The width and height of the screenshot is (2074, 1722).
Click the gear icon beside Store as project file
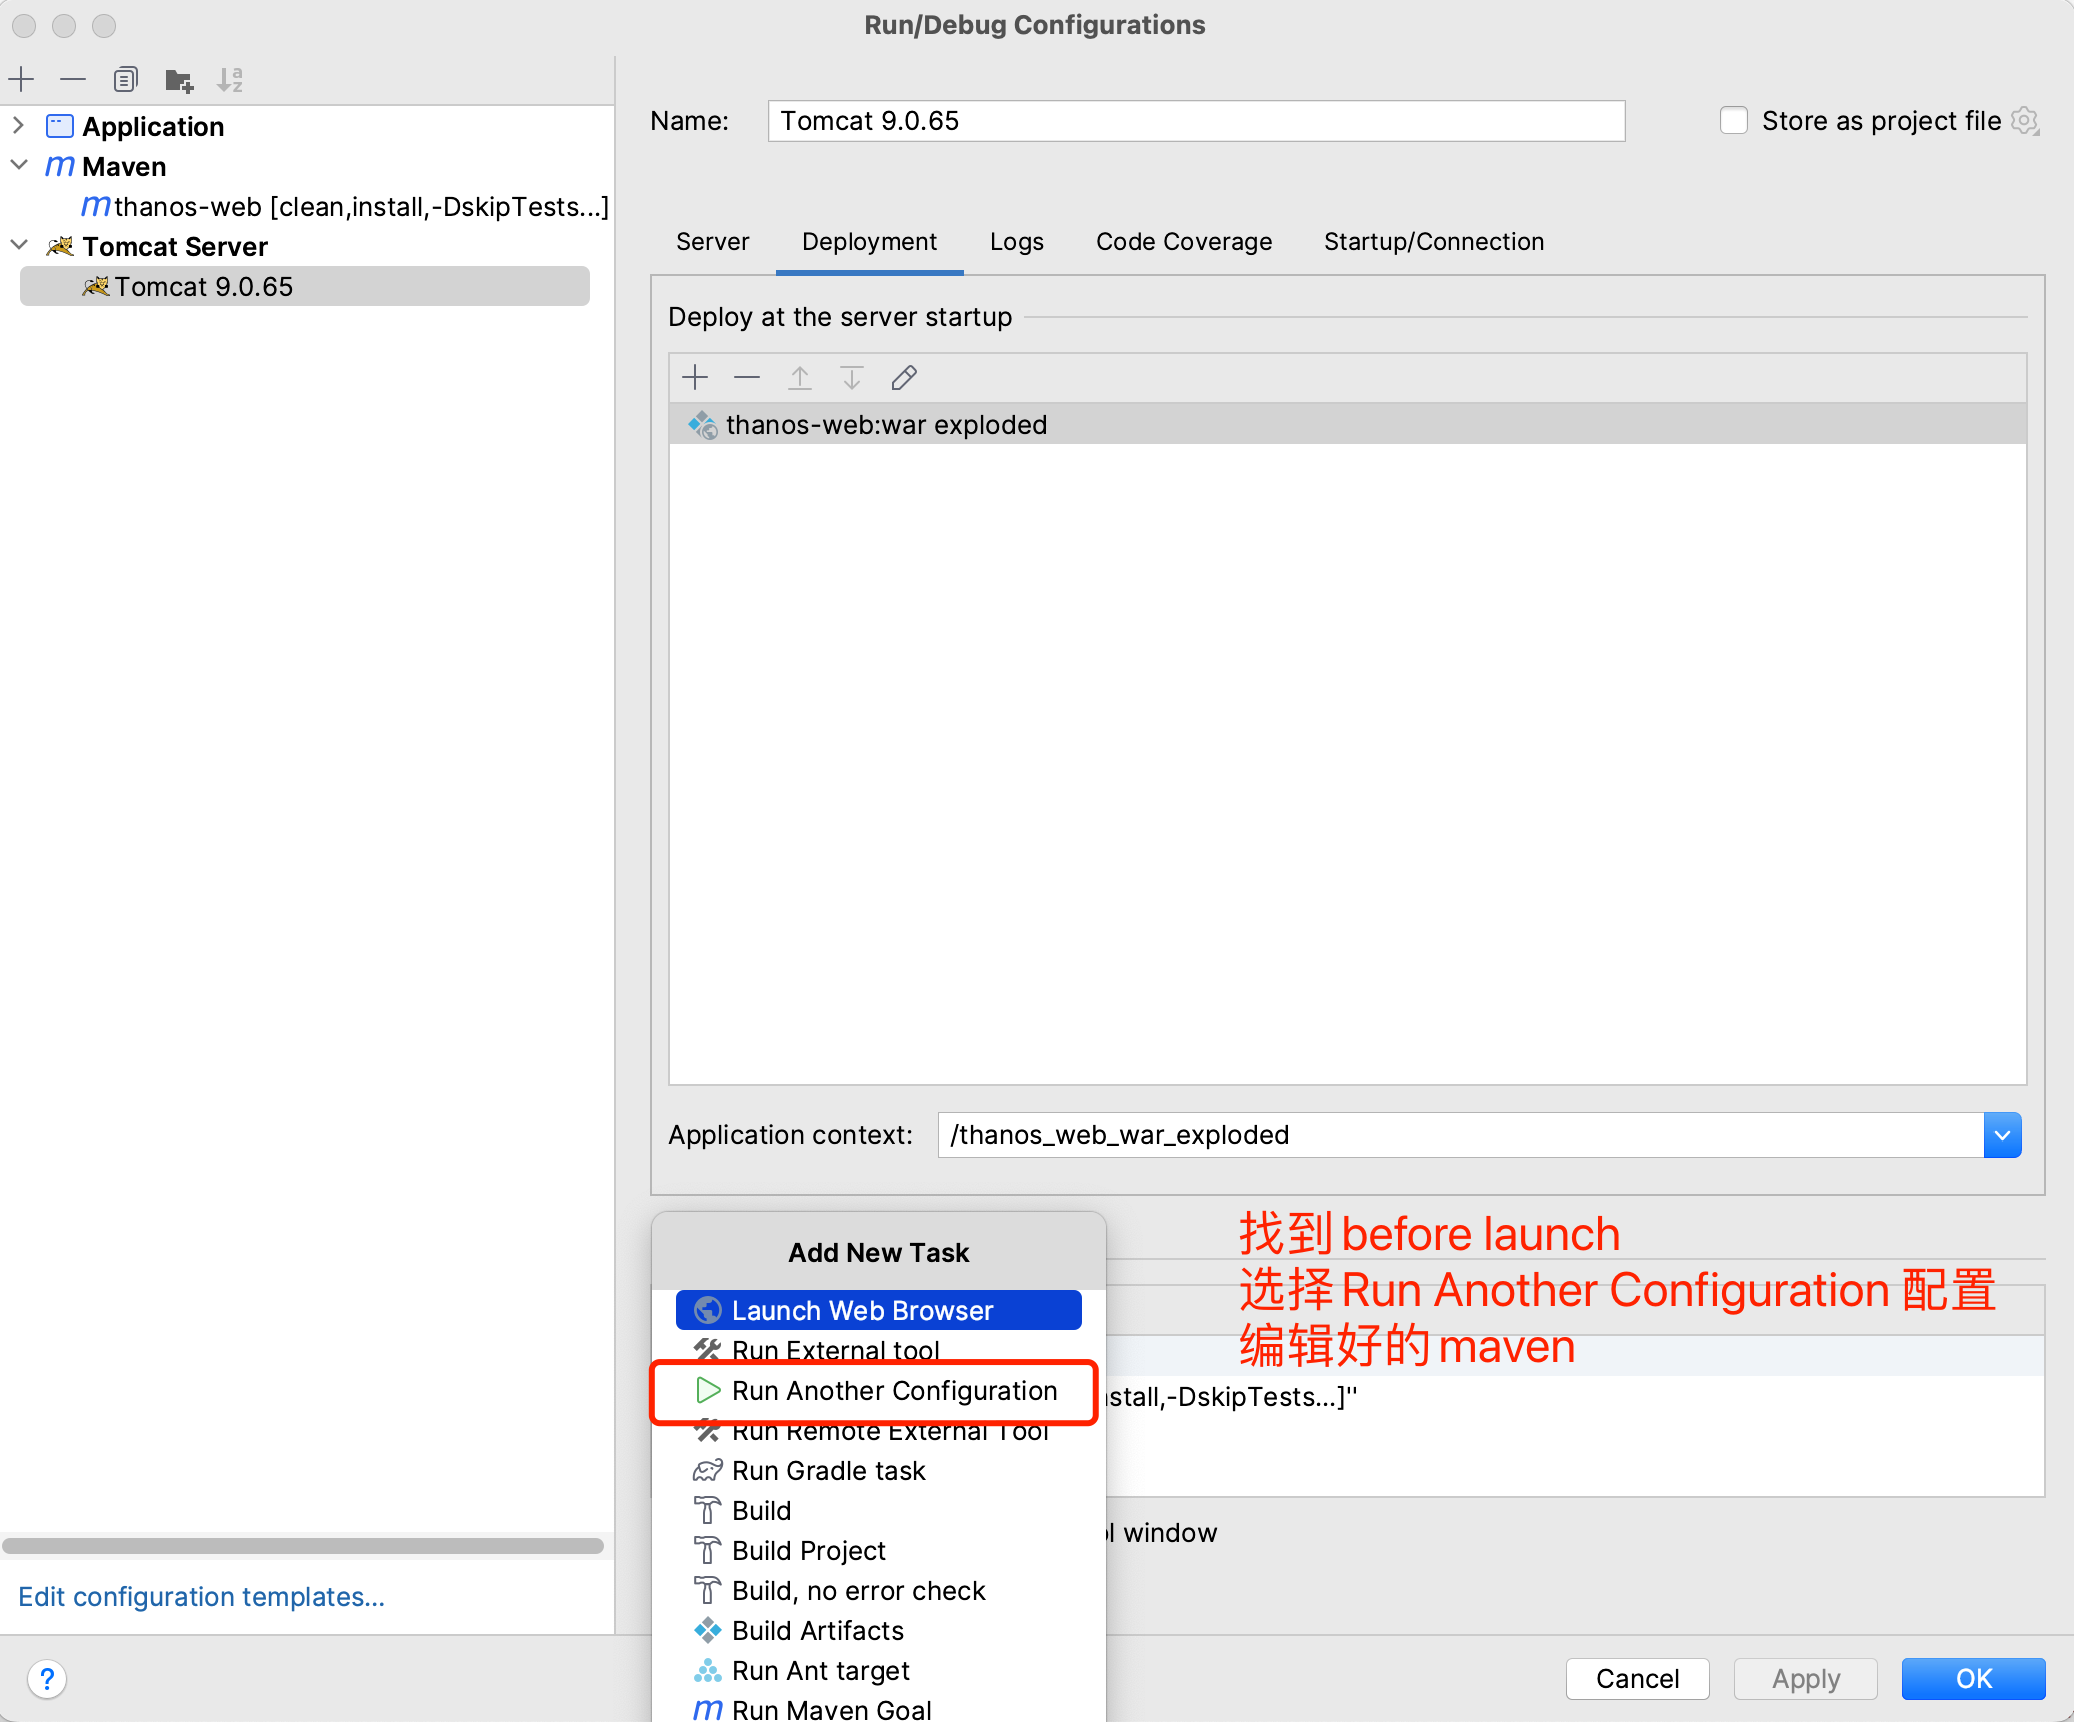(2025, 121)
